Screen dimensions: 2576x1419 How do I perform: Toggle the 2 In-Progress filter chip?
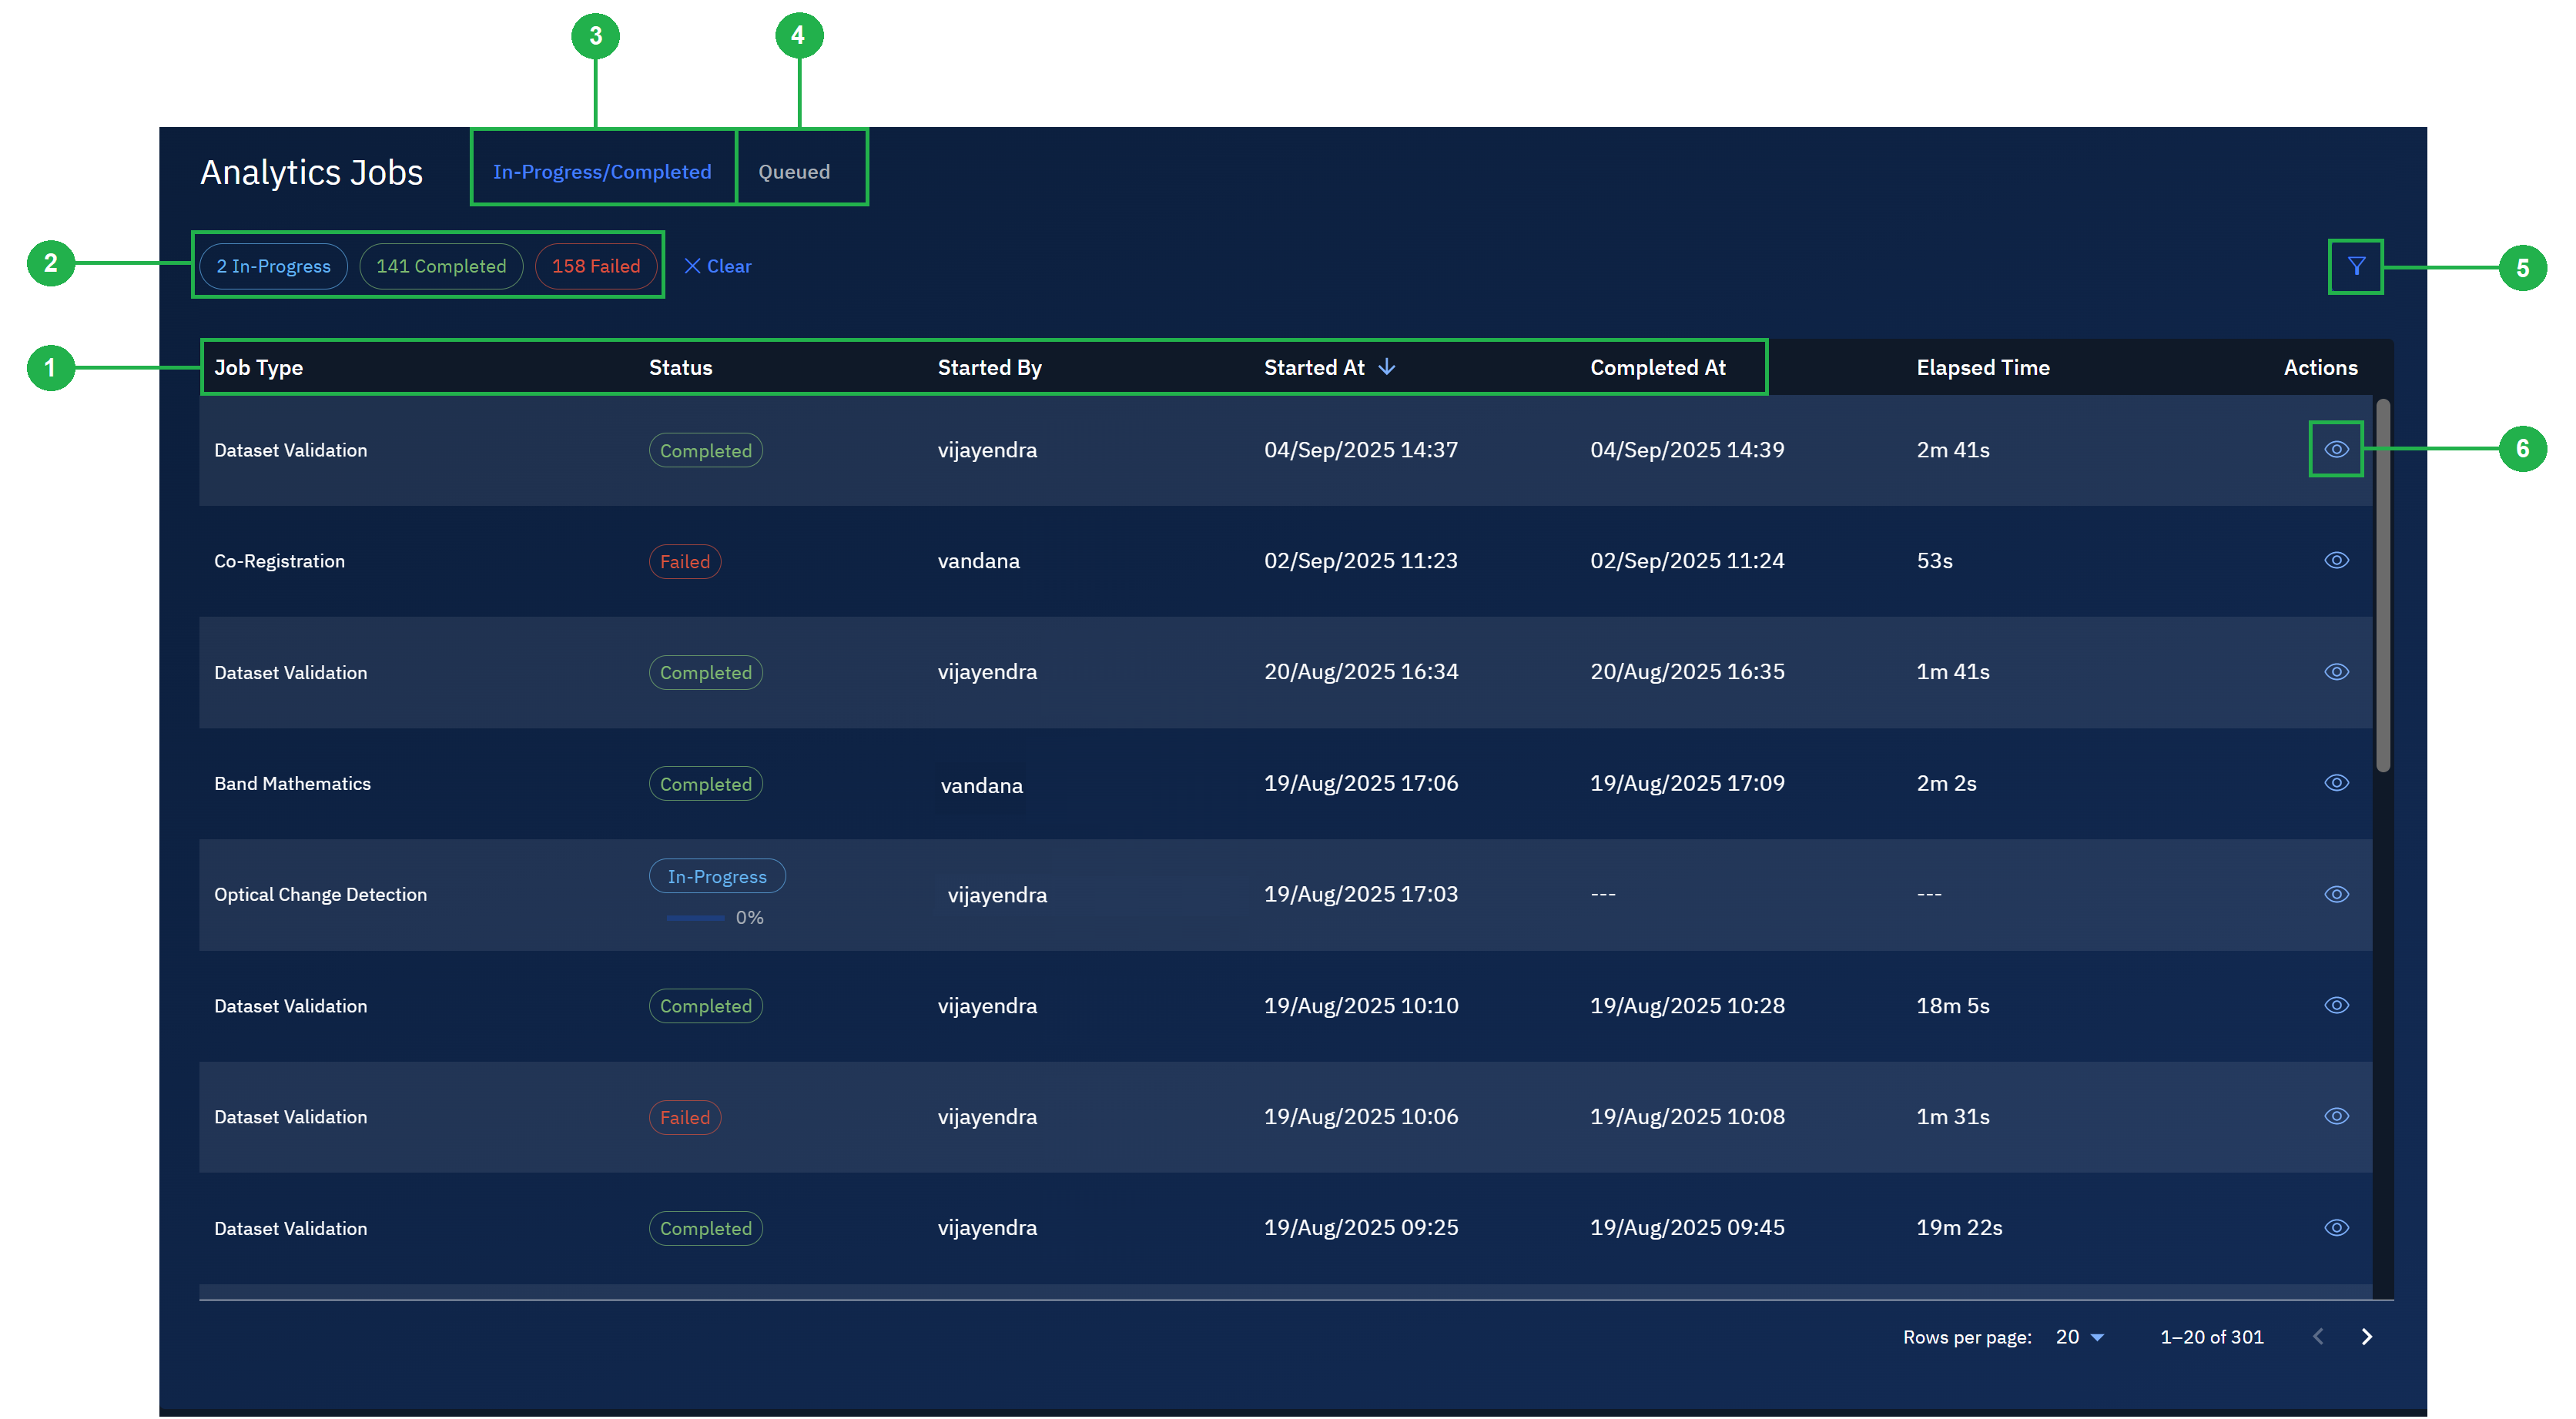click(272, 266)
